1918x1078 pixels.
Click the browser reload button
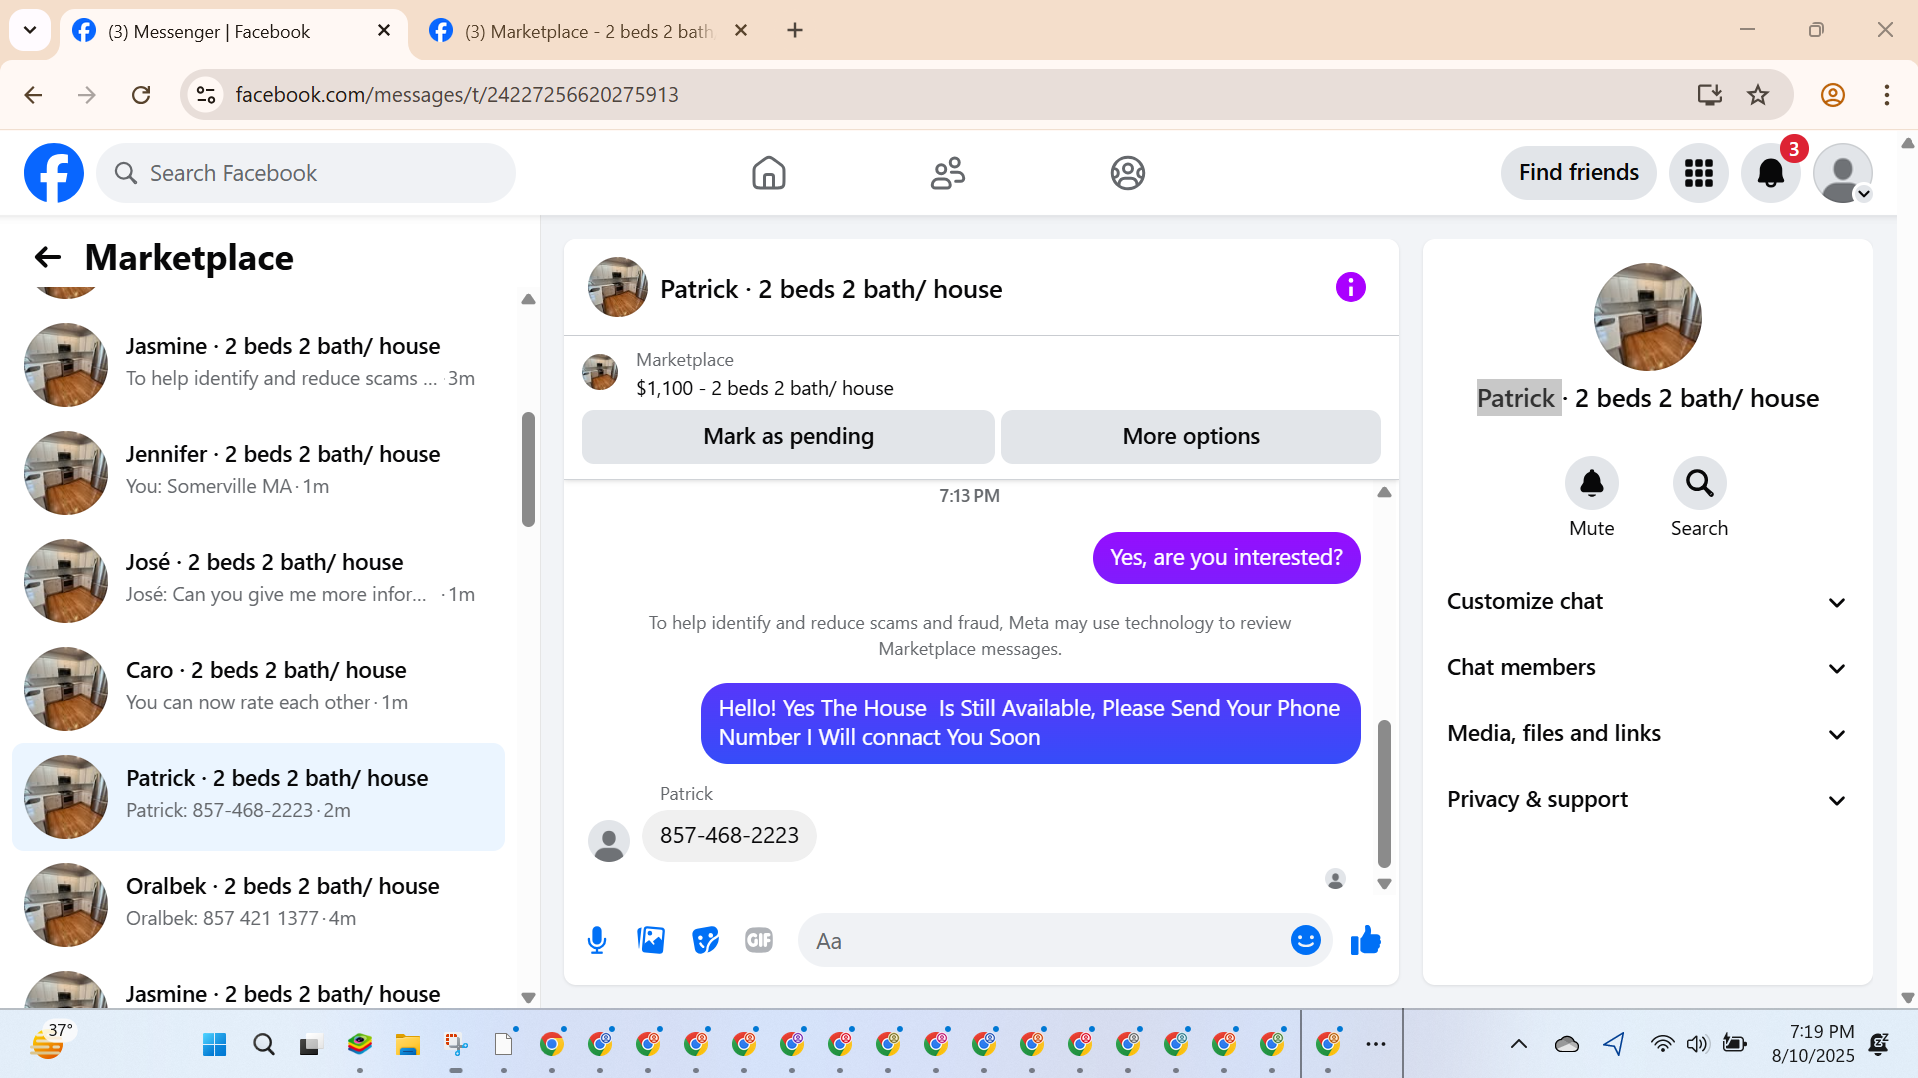point(141,95)
